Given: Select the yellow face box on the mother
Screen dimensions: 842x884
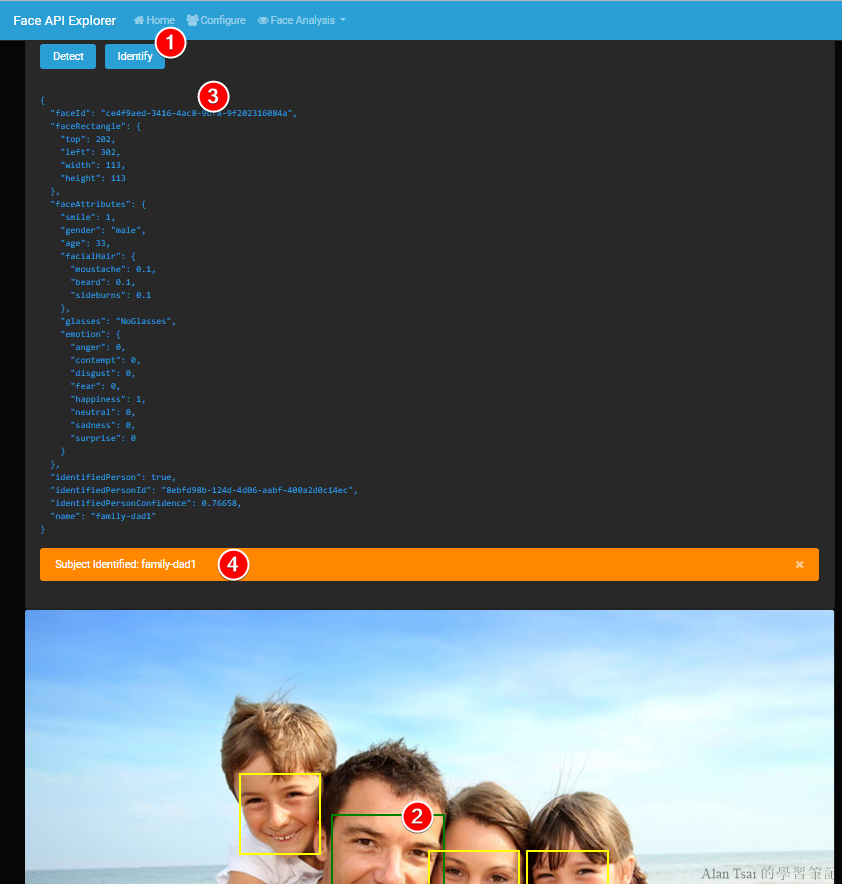Looking at the screenshot, I should [474, 867].
